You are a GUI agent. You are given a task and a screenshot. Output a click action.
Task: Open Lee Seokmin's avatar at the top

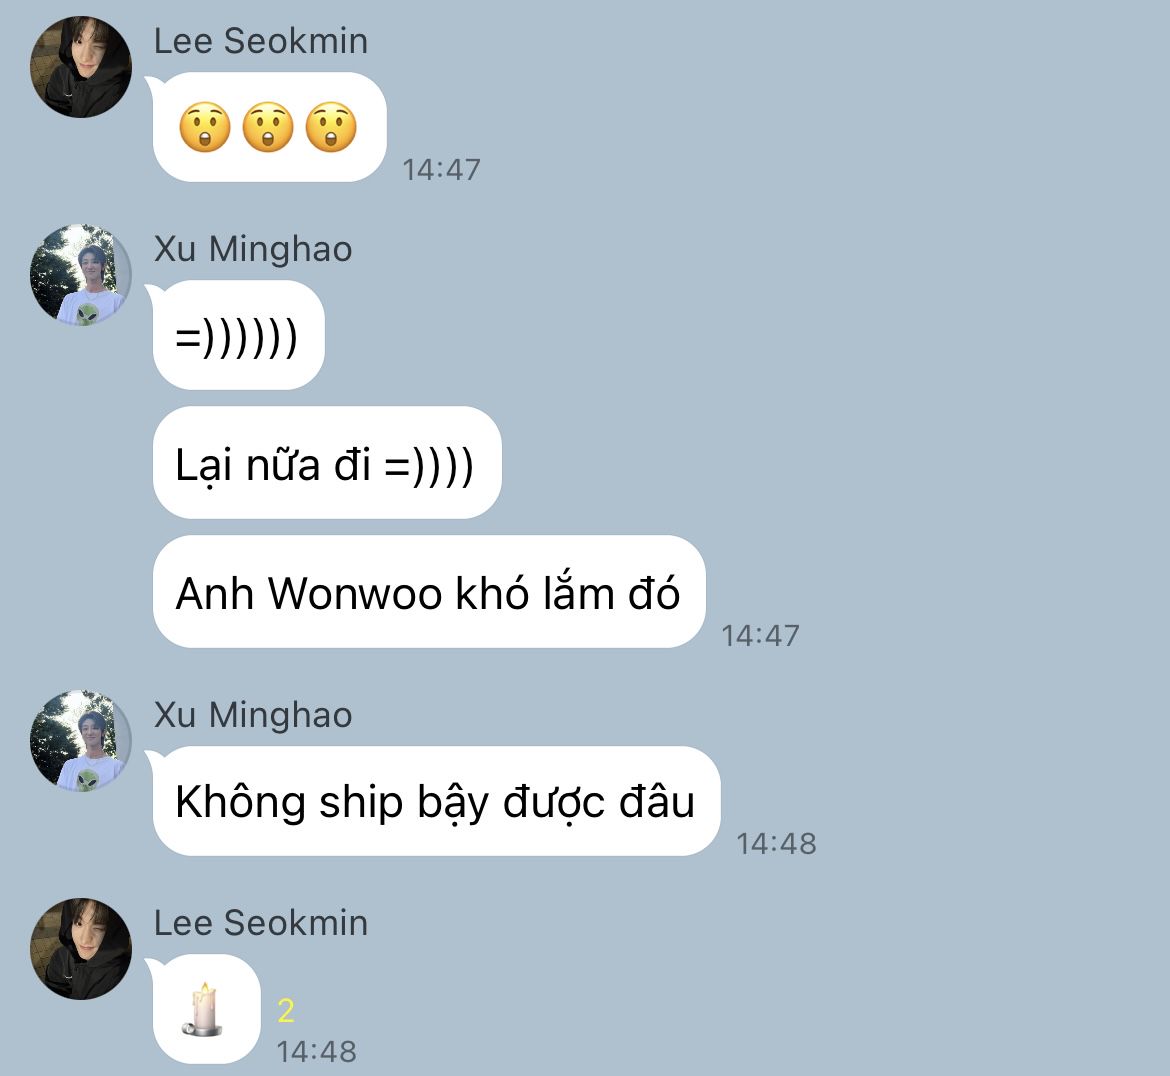coord(81,67)
